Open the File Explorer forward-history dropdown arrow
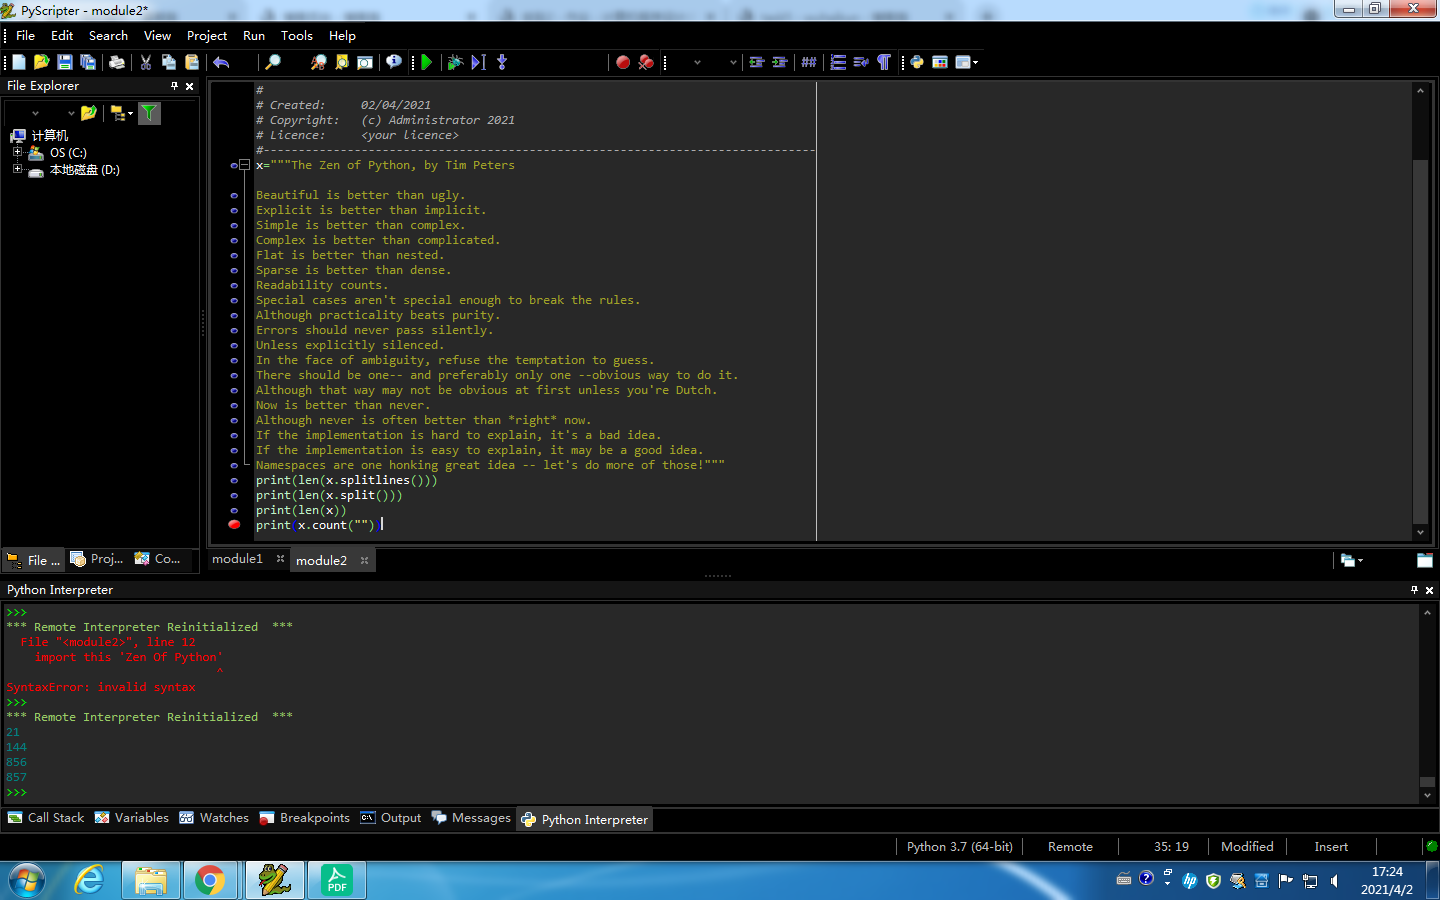The height and width of the screenshot is (900, 1440). click(x=71, y=114)
